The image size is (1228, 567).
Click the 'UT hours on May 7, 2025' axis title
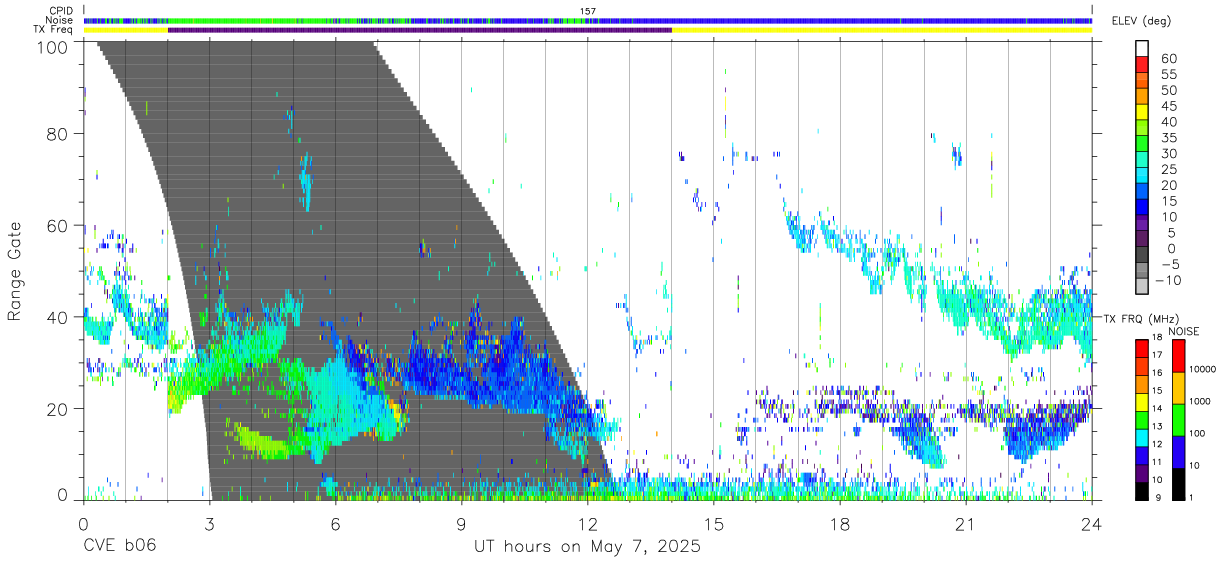pos(587,547)
